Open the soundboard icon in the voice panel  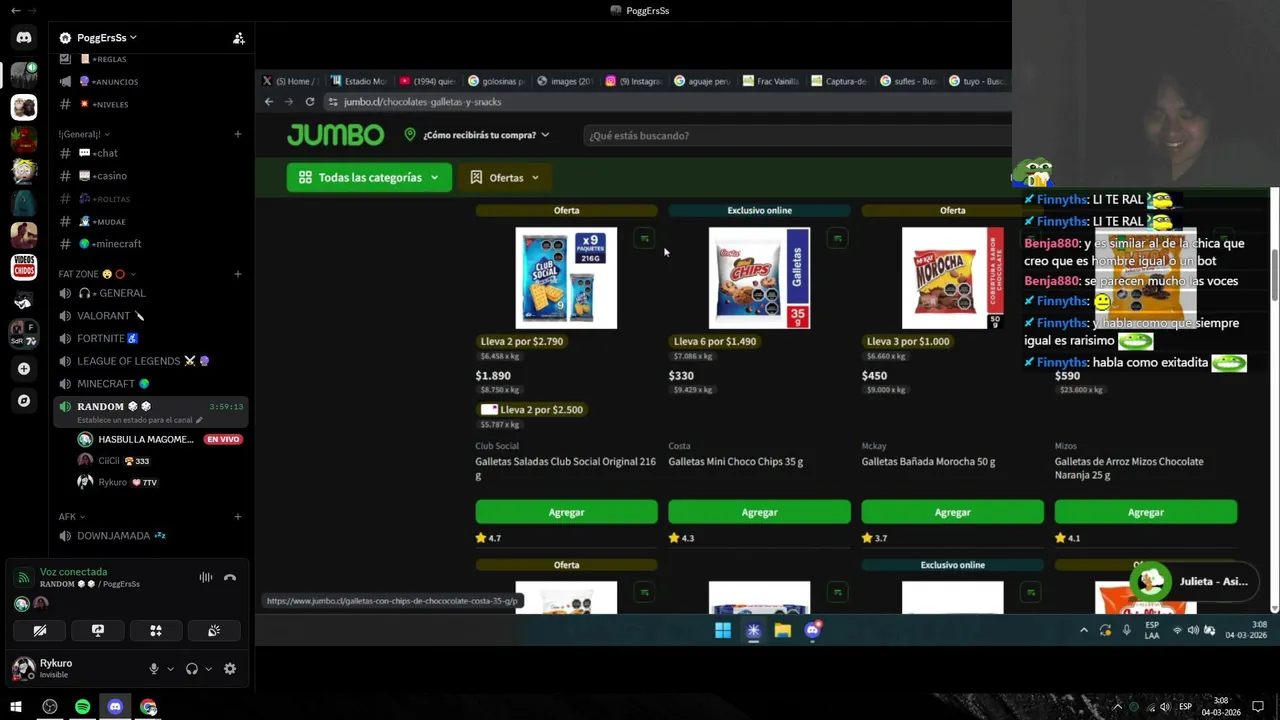point(214,631)
